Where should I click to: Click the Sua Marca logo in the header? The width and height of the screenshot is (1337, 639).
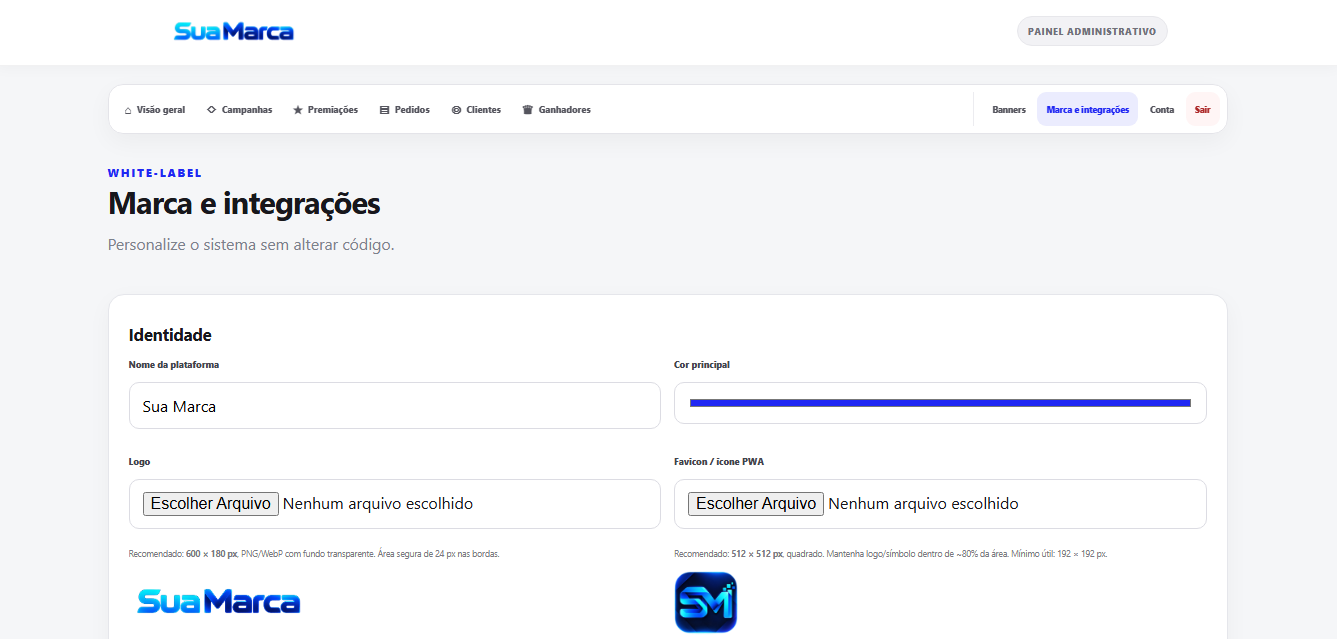pyautogui.click(x=234, y=32)
